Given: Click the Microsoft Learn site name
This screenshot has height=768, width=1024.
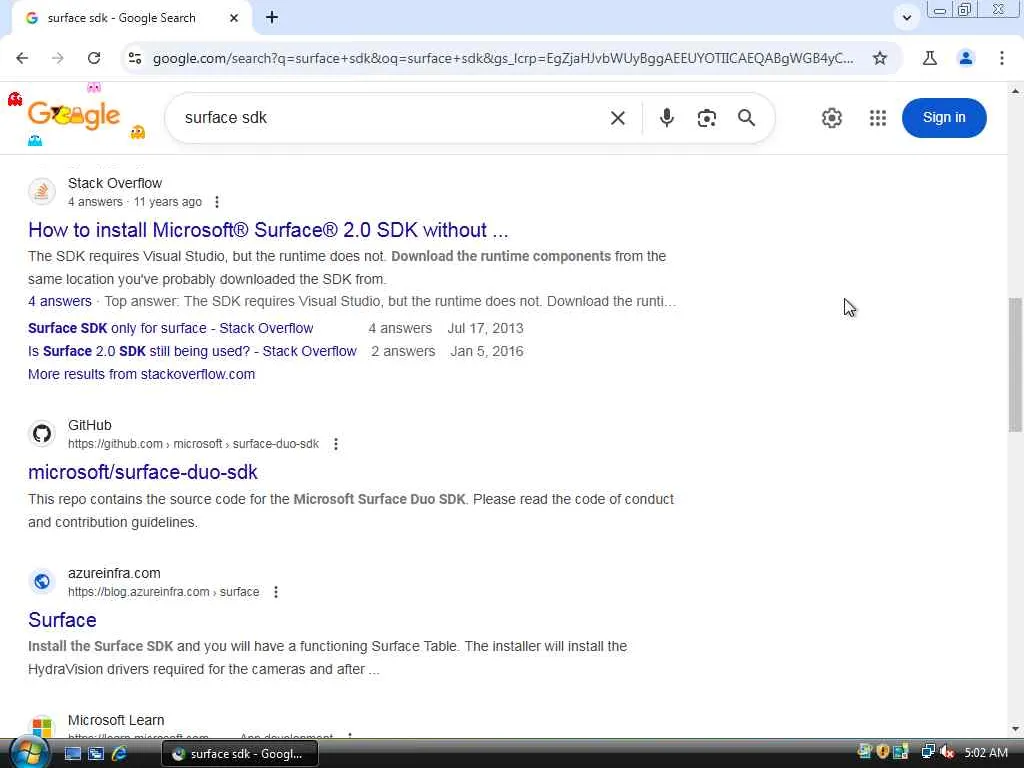Looking at the screenshot, I should (116, 720).
